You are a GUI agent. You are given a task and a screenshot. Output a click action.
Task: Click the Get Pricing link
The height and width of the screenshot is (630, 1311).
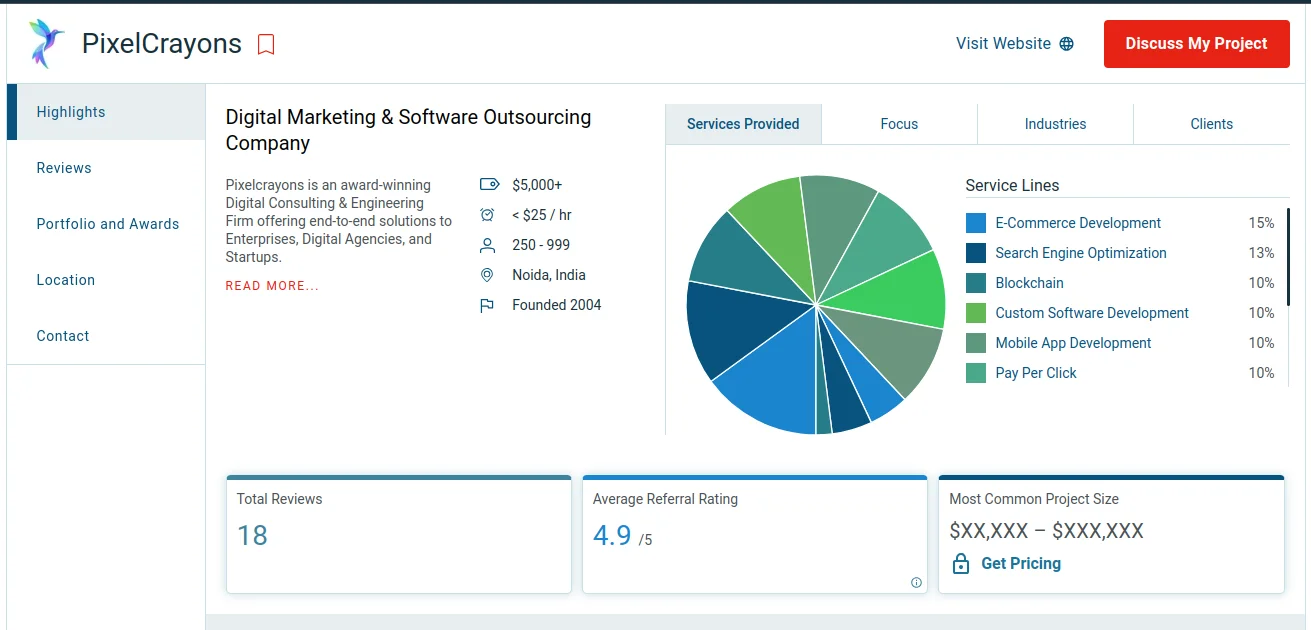(1021, 563)
